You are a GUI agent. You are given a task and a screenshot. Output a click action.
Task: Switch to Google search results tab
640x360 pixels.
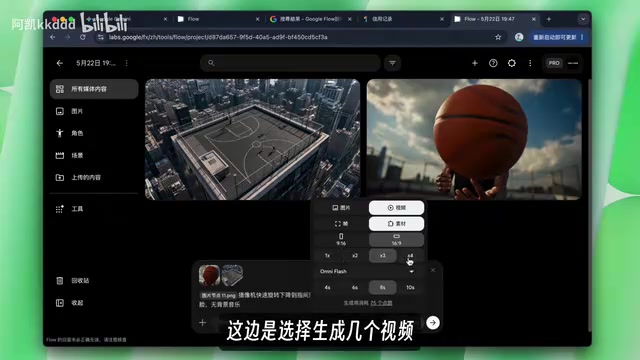point(310,19)
